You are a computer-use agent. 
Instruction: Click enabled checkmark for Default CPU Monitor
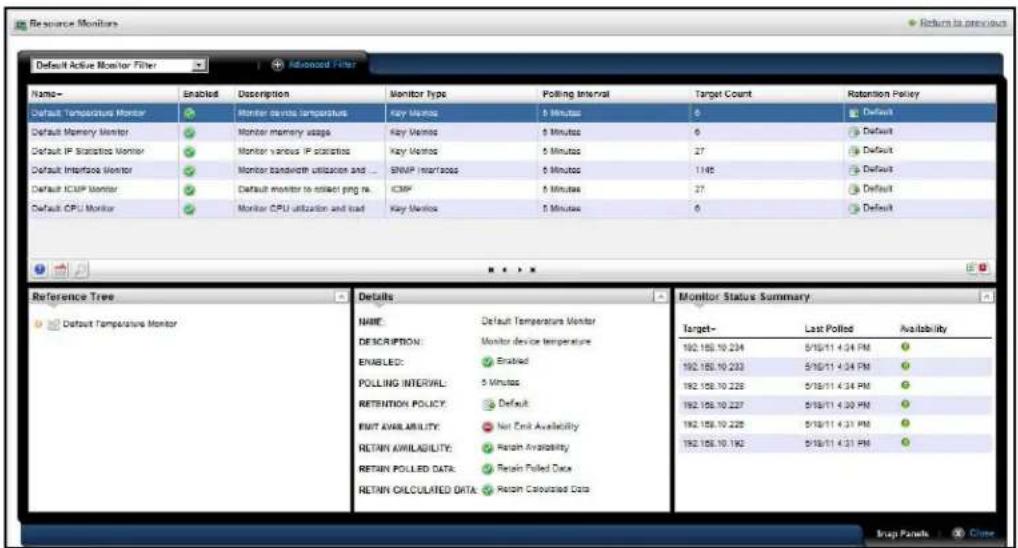189,209
